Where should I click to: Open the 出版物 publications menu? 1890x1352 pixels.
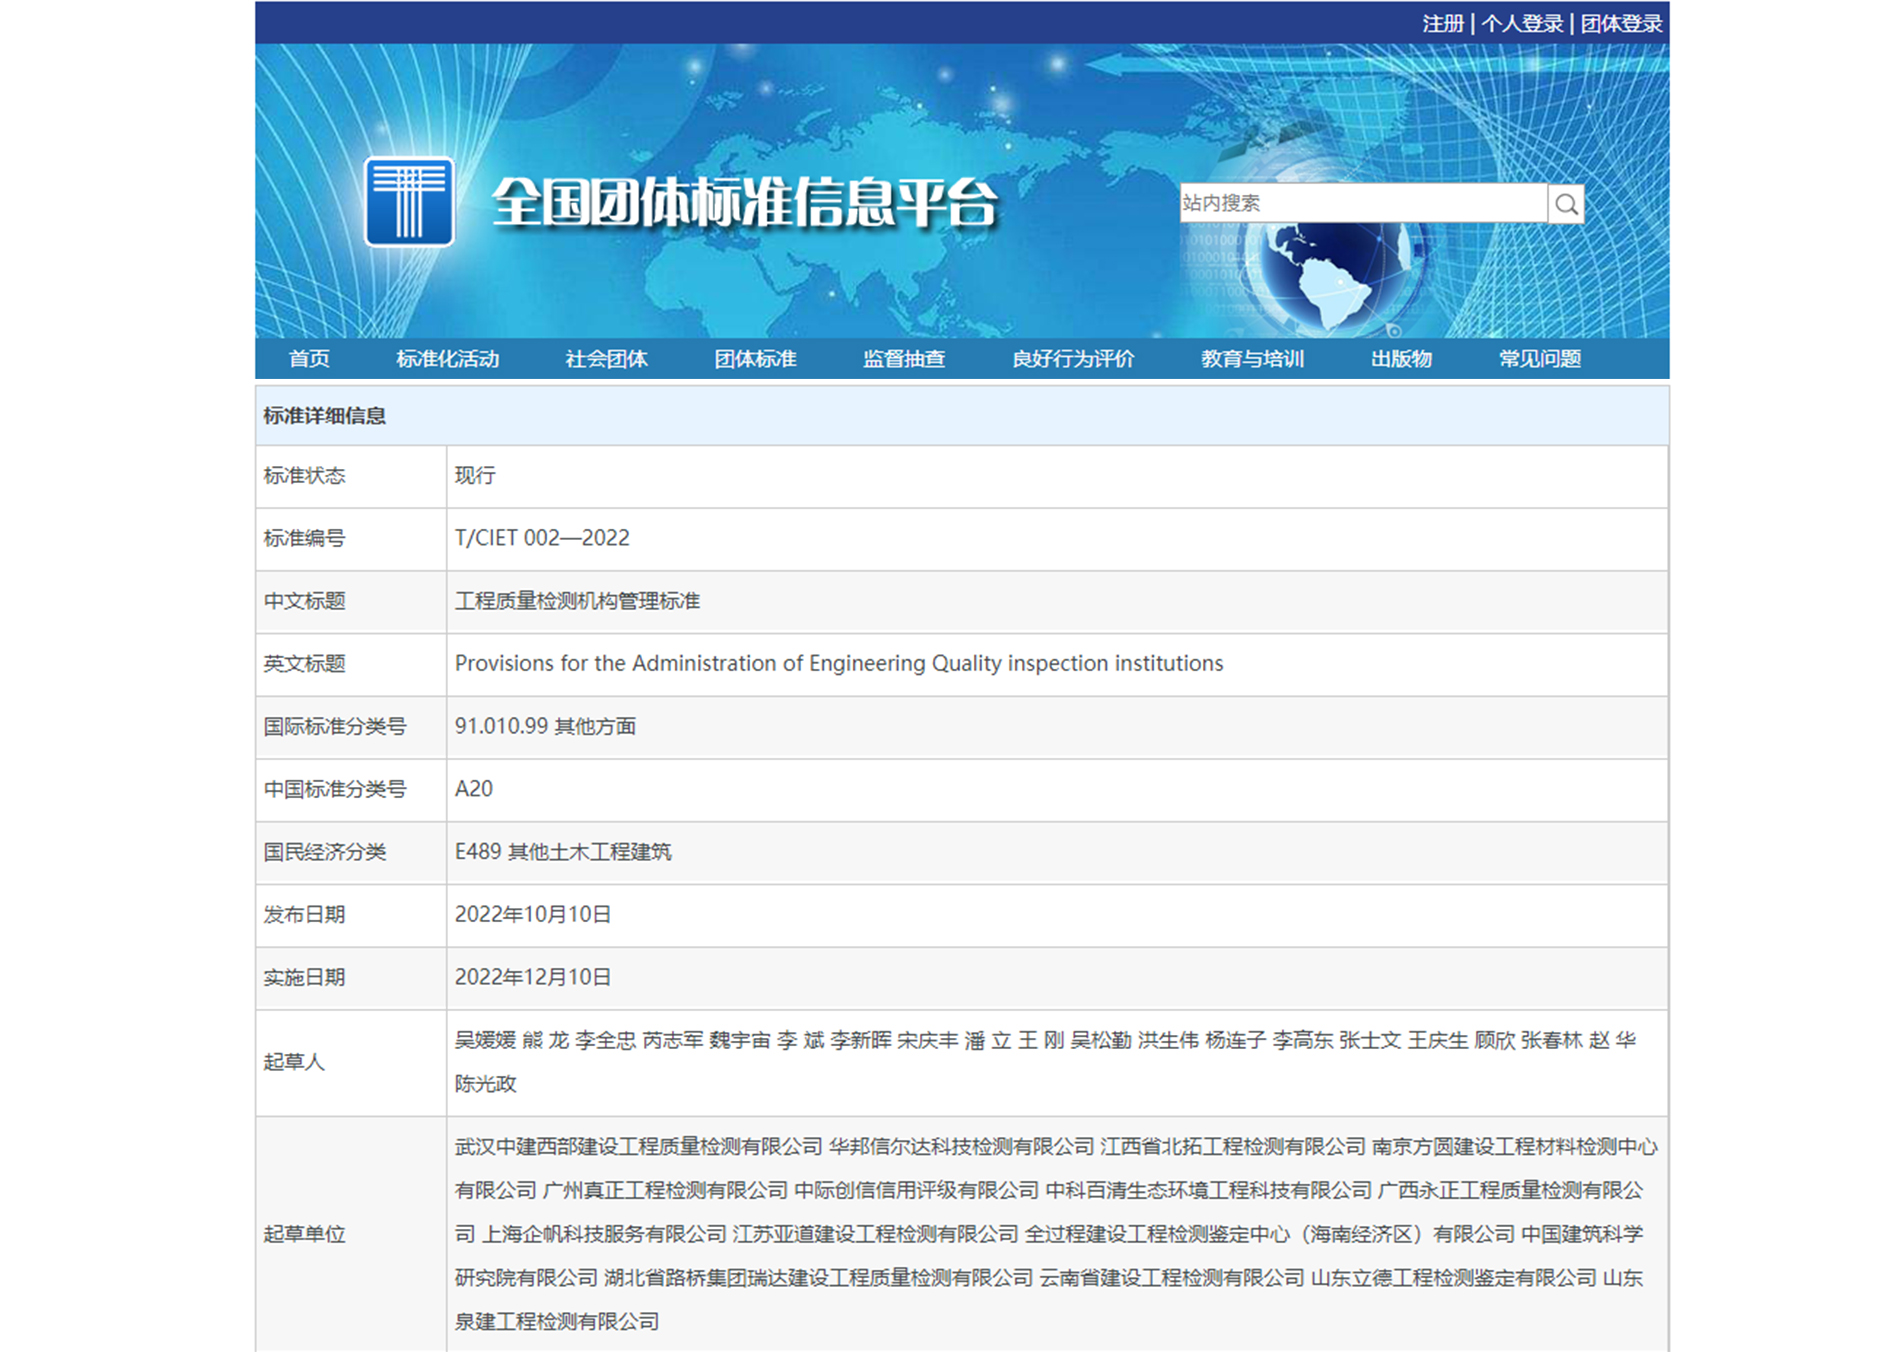[x=1401, y=359]
